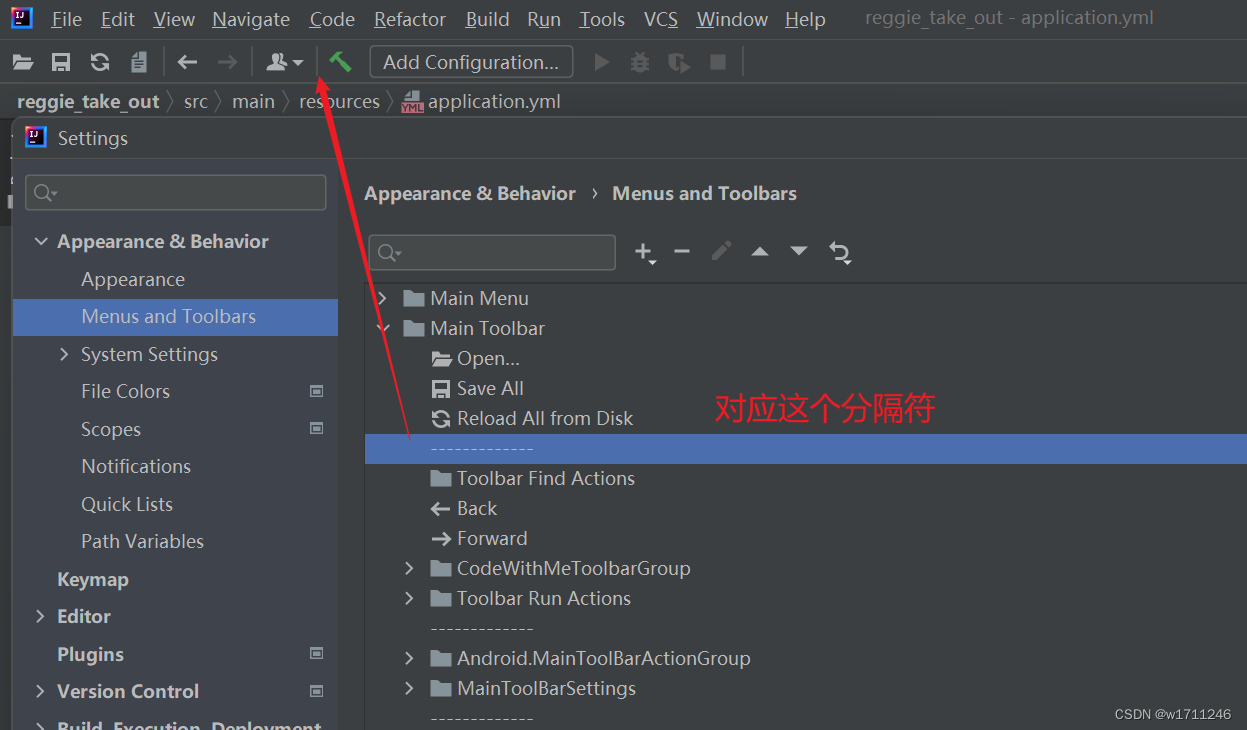The image size is (1247, 730).
Task: Expand Main Menu tree node
Action: (382, 298)
